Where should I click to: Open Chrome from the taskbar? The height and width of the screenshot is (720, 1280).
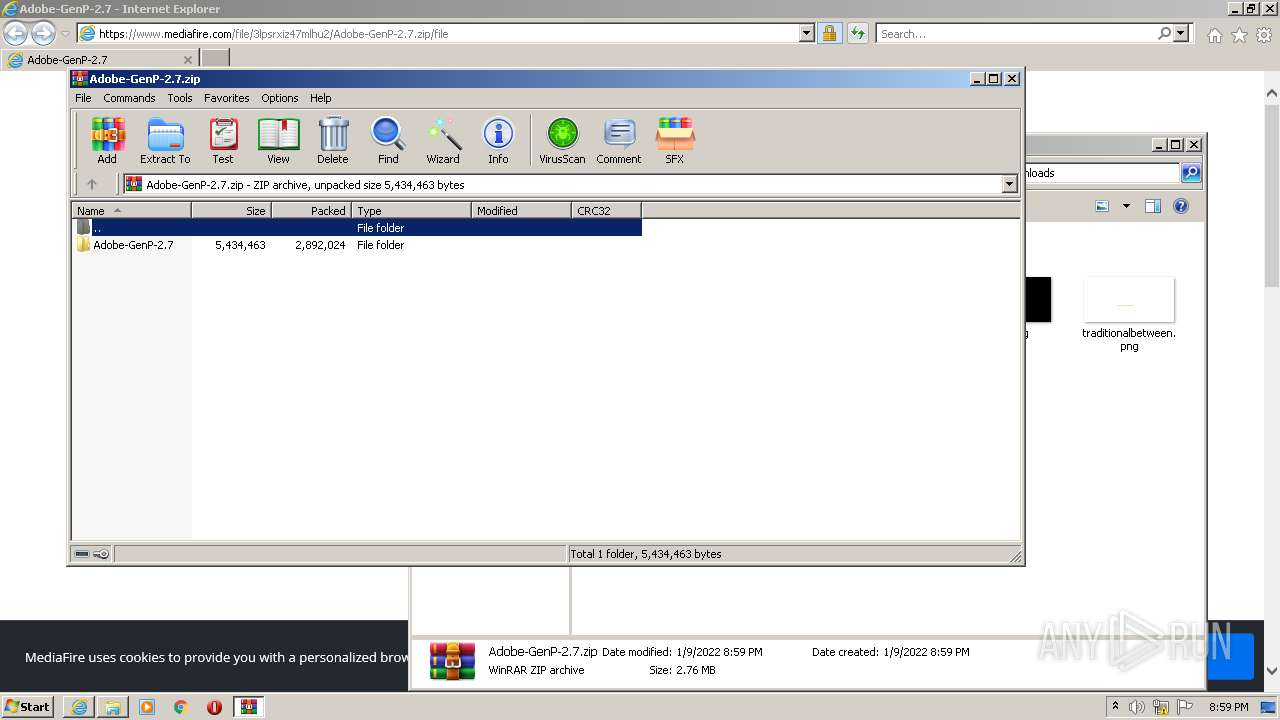181,707
